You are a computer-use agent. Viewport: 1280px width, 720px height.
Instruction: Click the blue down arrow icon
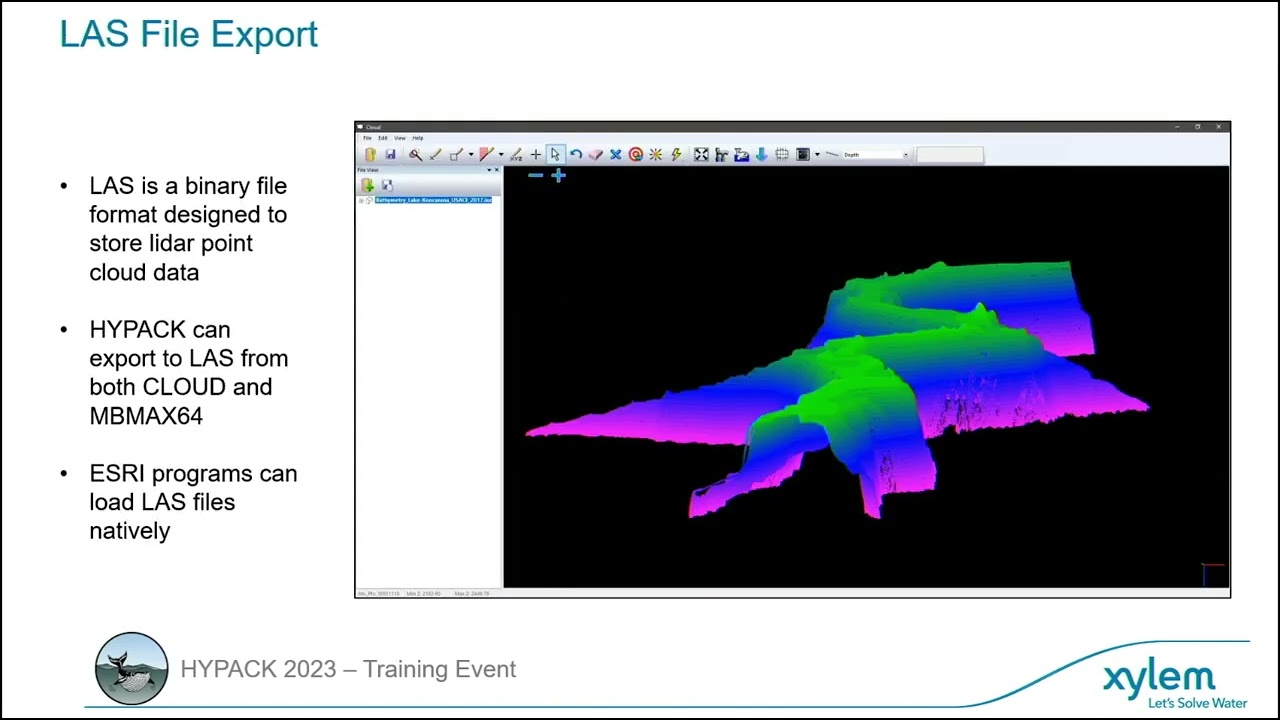click(x=761, y=154)
